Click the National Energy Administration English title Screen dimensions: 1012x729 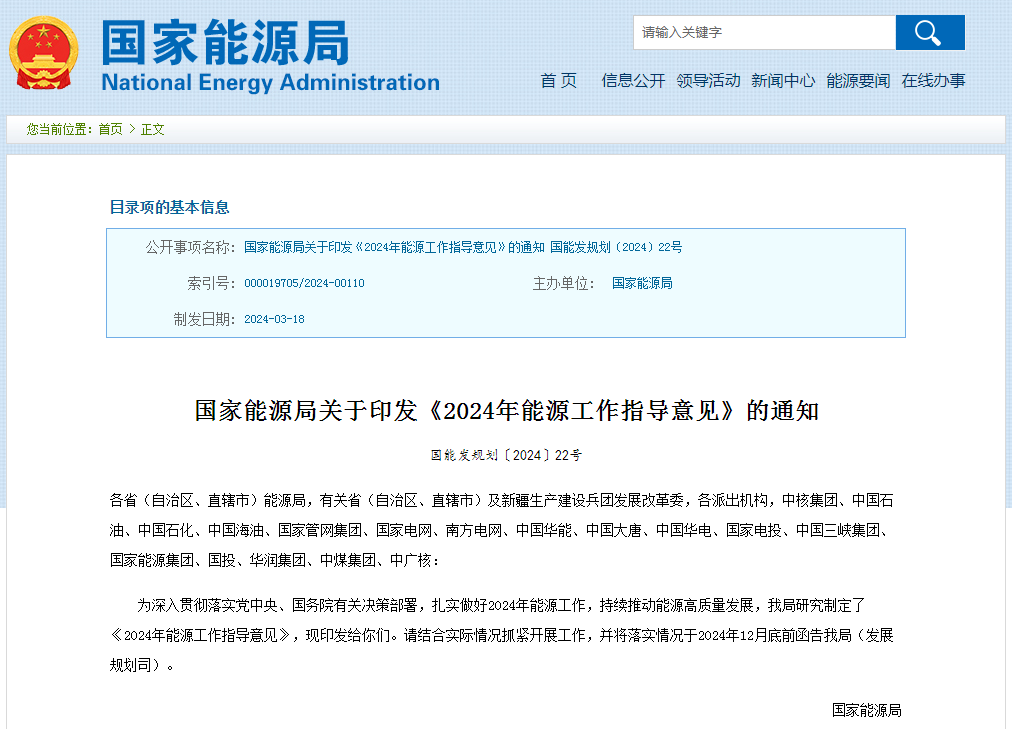[x=270, y=83]
